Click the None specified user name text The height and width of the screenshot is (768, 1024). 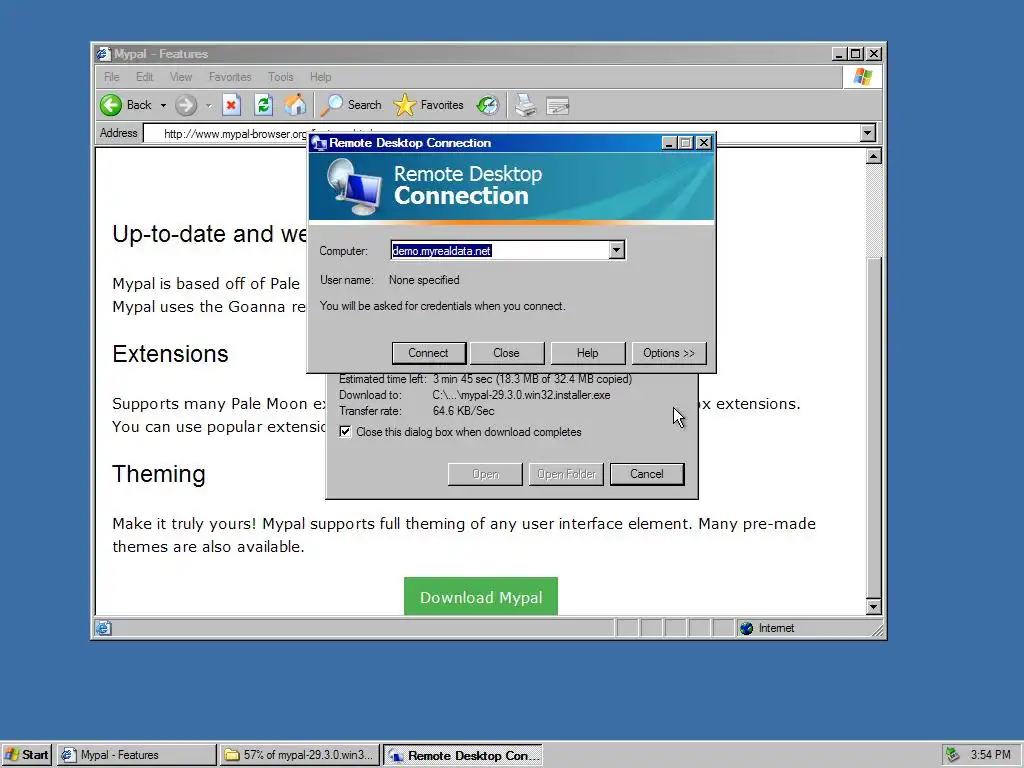pyautogui.click(x=424, y=280)
